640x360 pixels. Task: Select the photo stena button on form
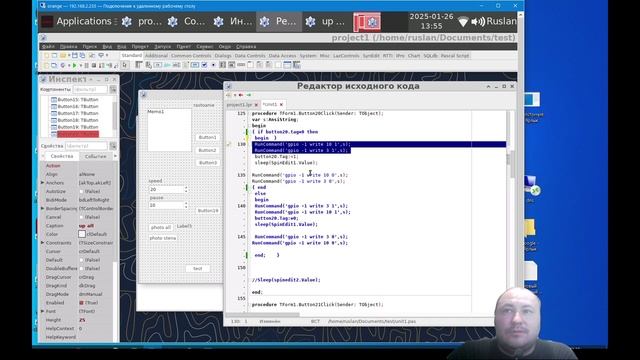click(x=163, y=238)
